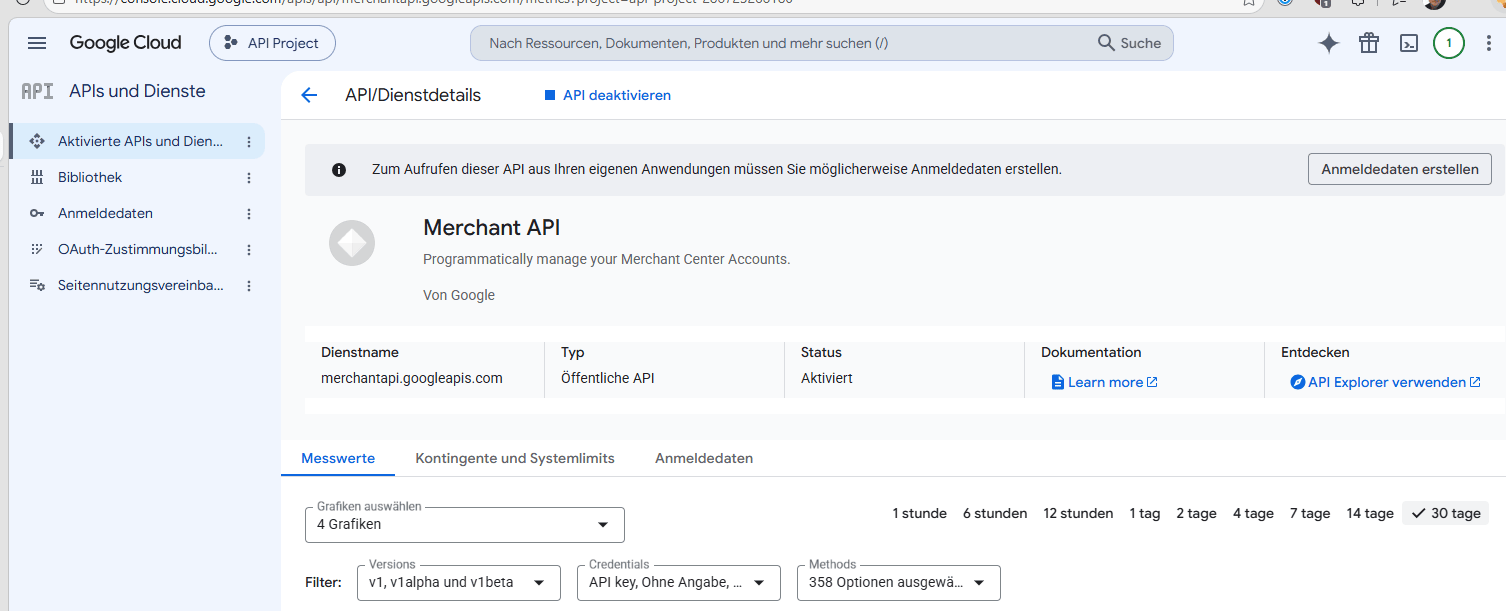This screenshot has width=1506, height=611.
Task: Open more options for Aktivierte APIs
Action: (249, 142)
